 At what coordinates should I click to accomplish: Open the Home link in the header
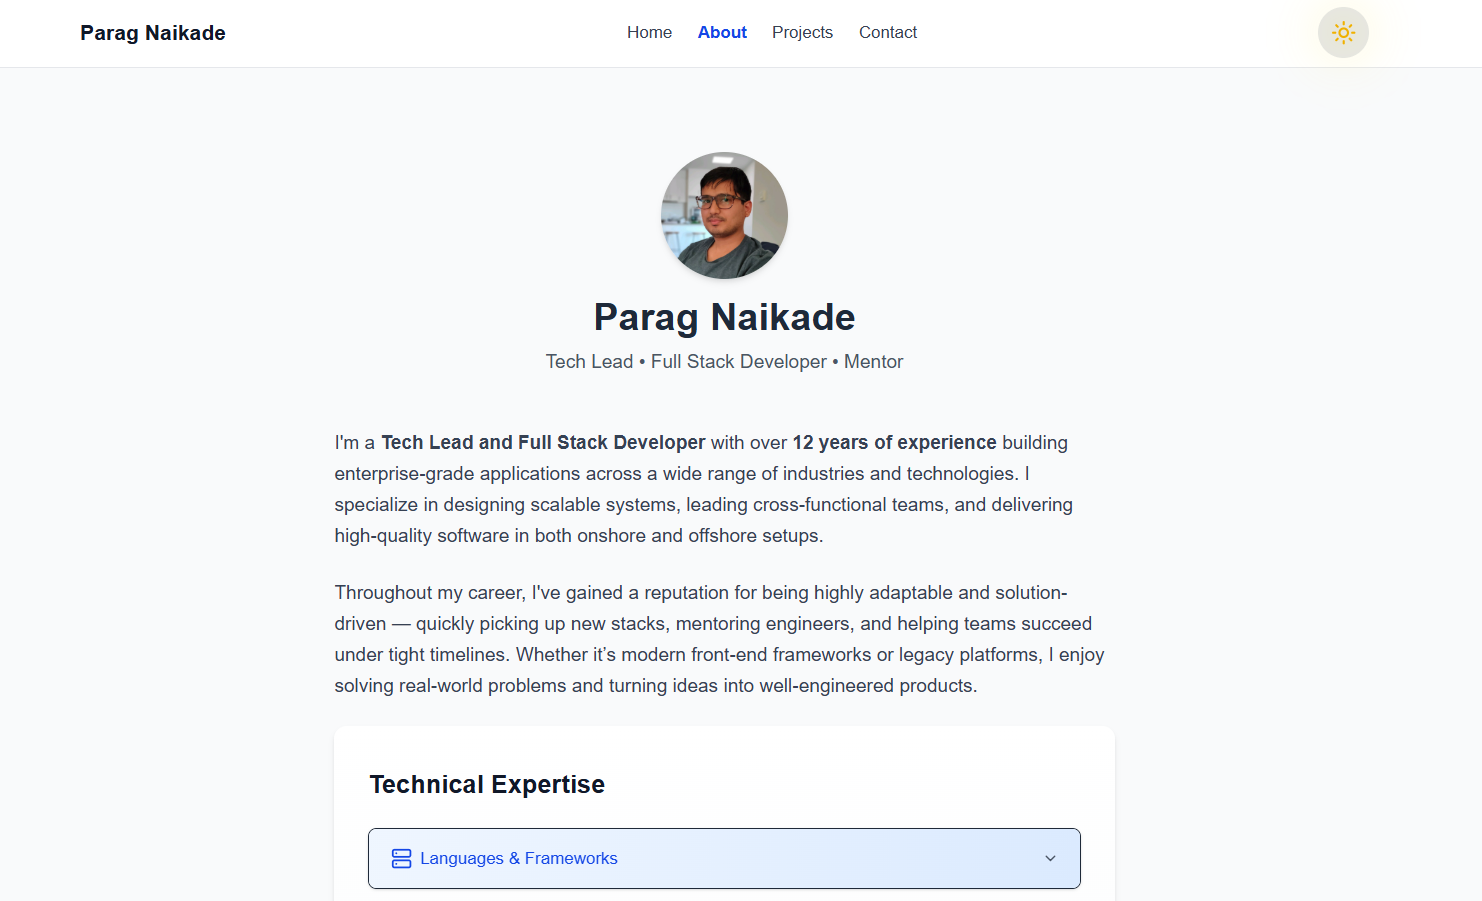649,32
